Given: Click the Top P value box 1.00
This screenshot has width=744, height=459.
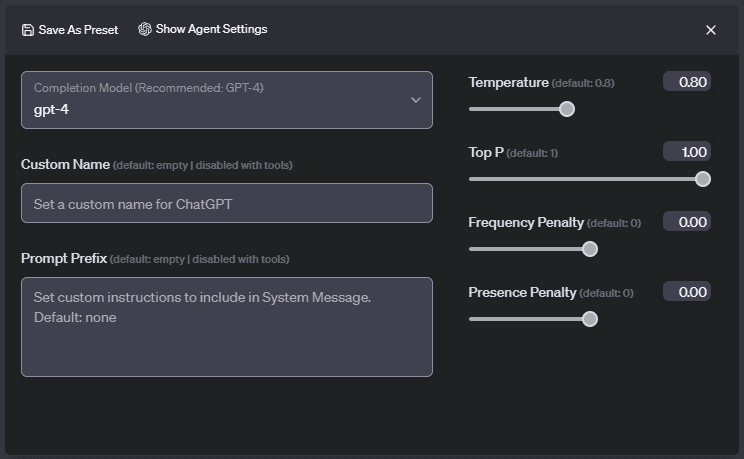Looking at the screenshot, I should [x=687, y=152].
